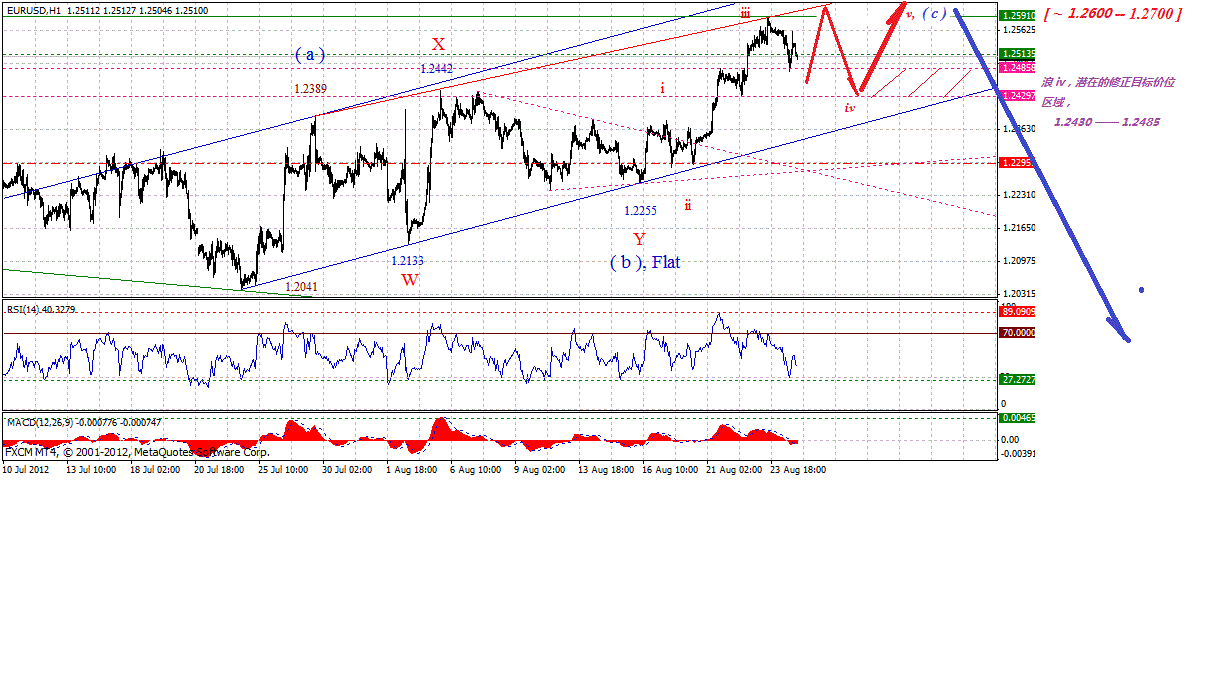Click the 1.2255 price annotation
Viewport: 1213px width, 694px height.
tap(640, 211)
